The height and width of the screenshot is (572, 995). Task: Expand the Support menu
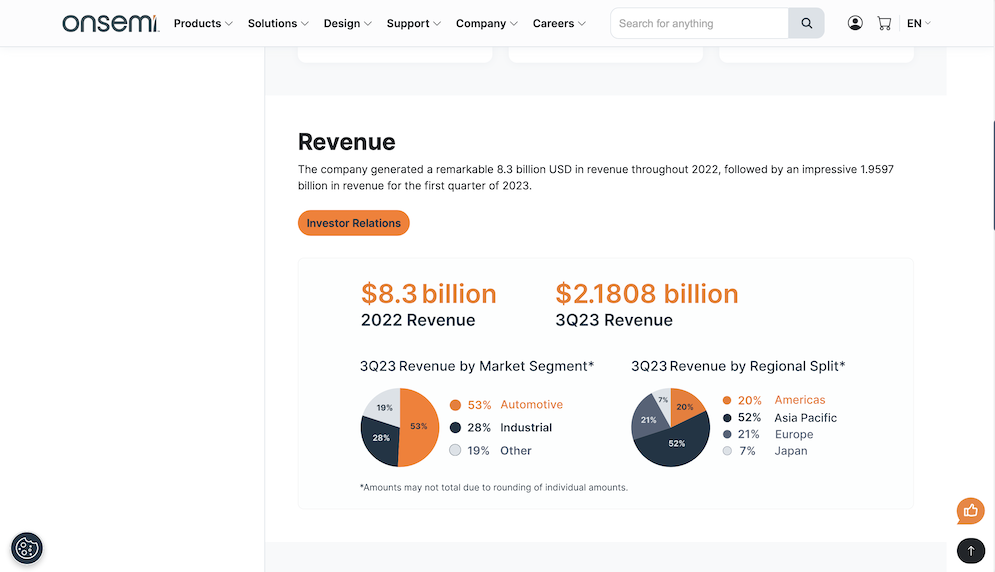[x=414, y=23]
